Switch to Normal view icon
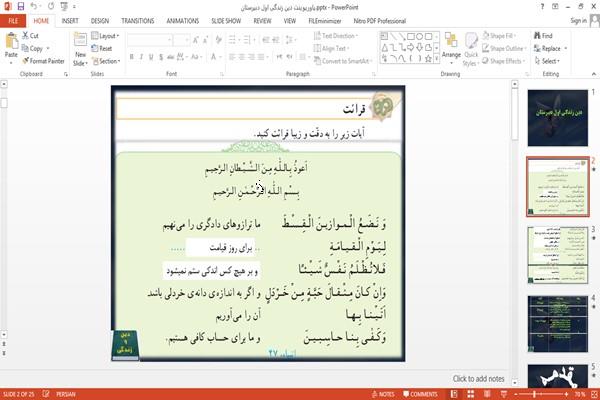 click(x=454, y=394)
